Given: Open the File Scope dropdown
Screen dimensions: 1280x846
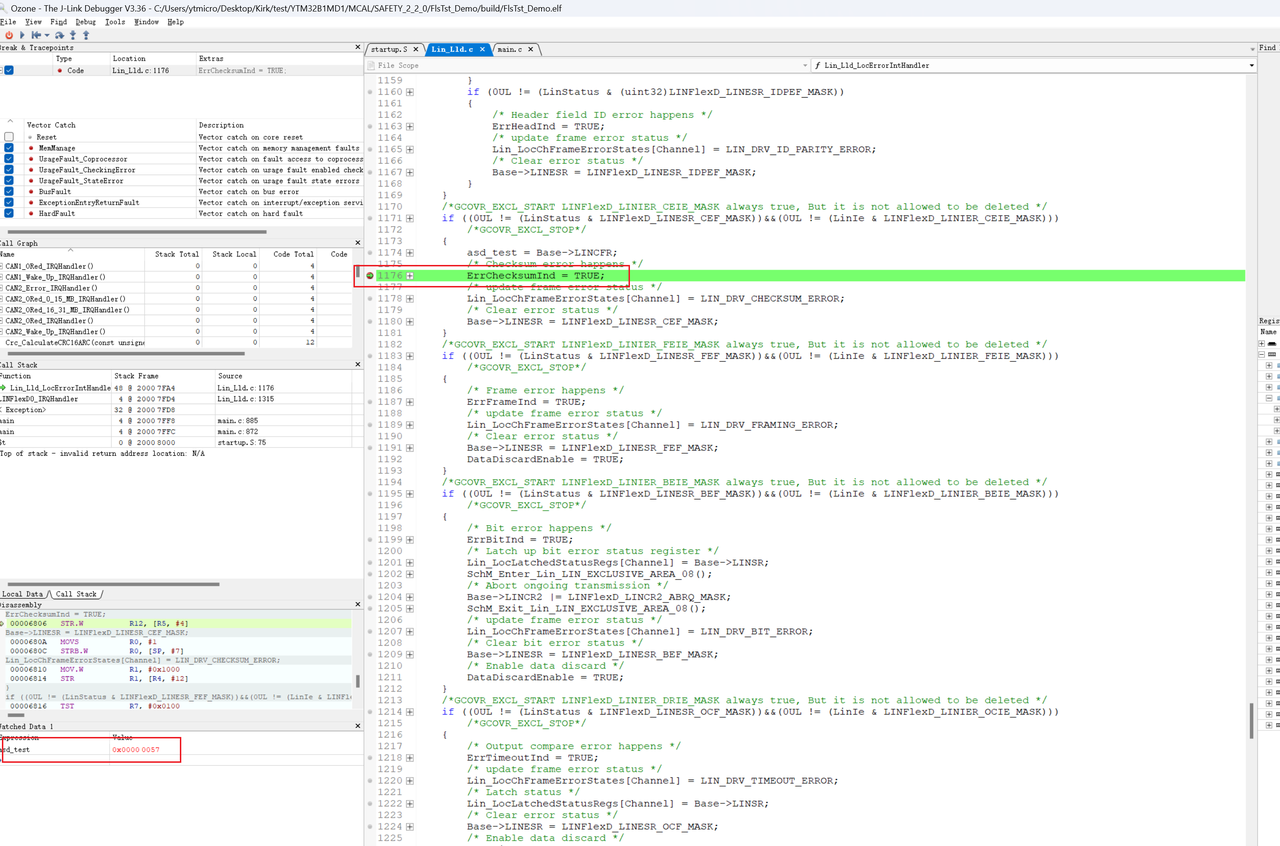Looking at the screenshot, I should coord(805,65).
